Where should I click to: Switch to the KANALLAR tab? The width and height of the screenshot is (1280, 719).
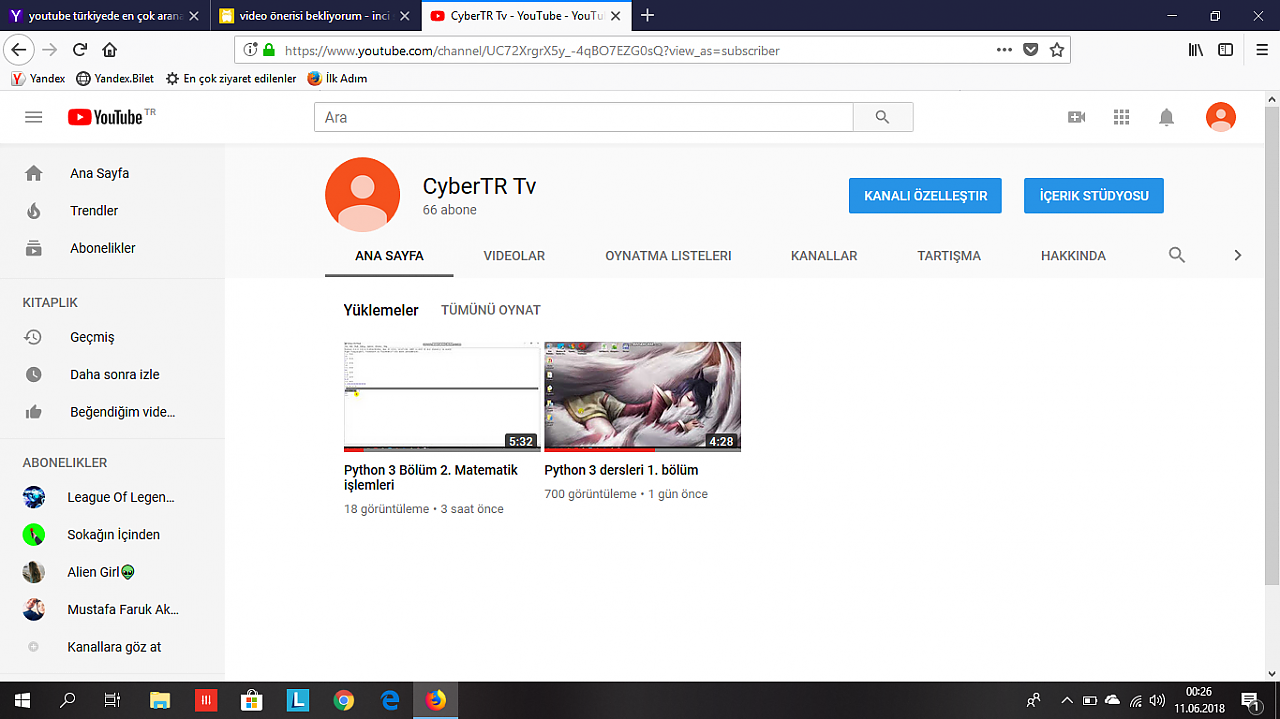pyautogui.click(x=824, y=256)
